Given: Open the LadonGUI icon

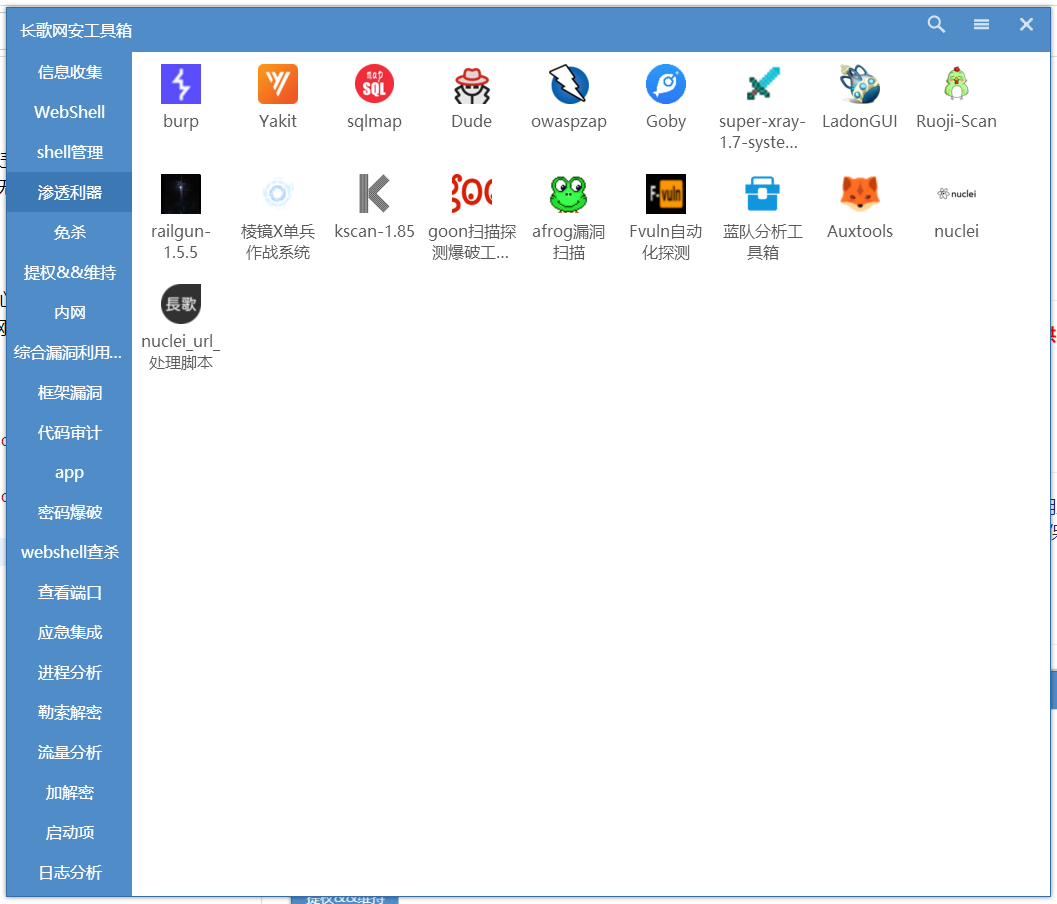Looking at the screenshot, I should pos(859,84).
